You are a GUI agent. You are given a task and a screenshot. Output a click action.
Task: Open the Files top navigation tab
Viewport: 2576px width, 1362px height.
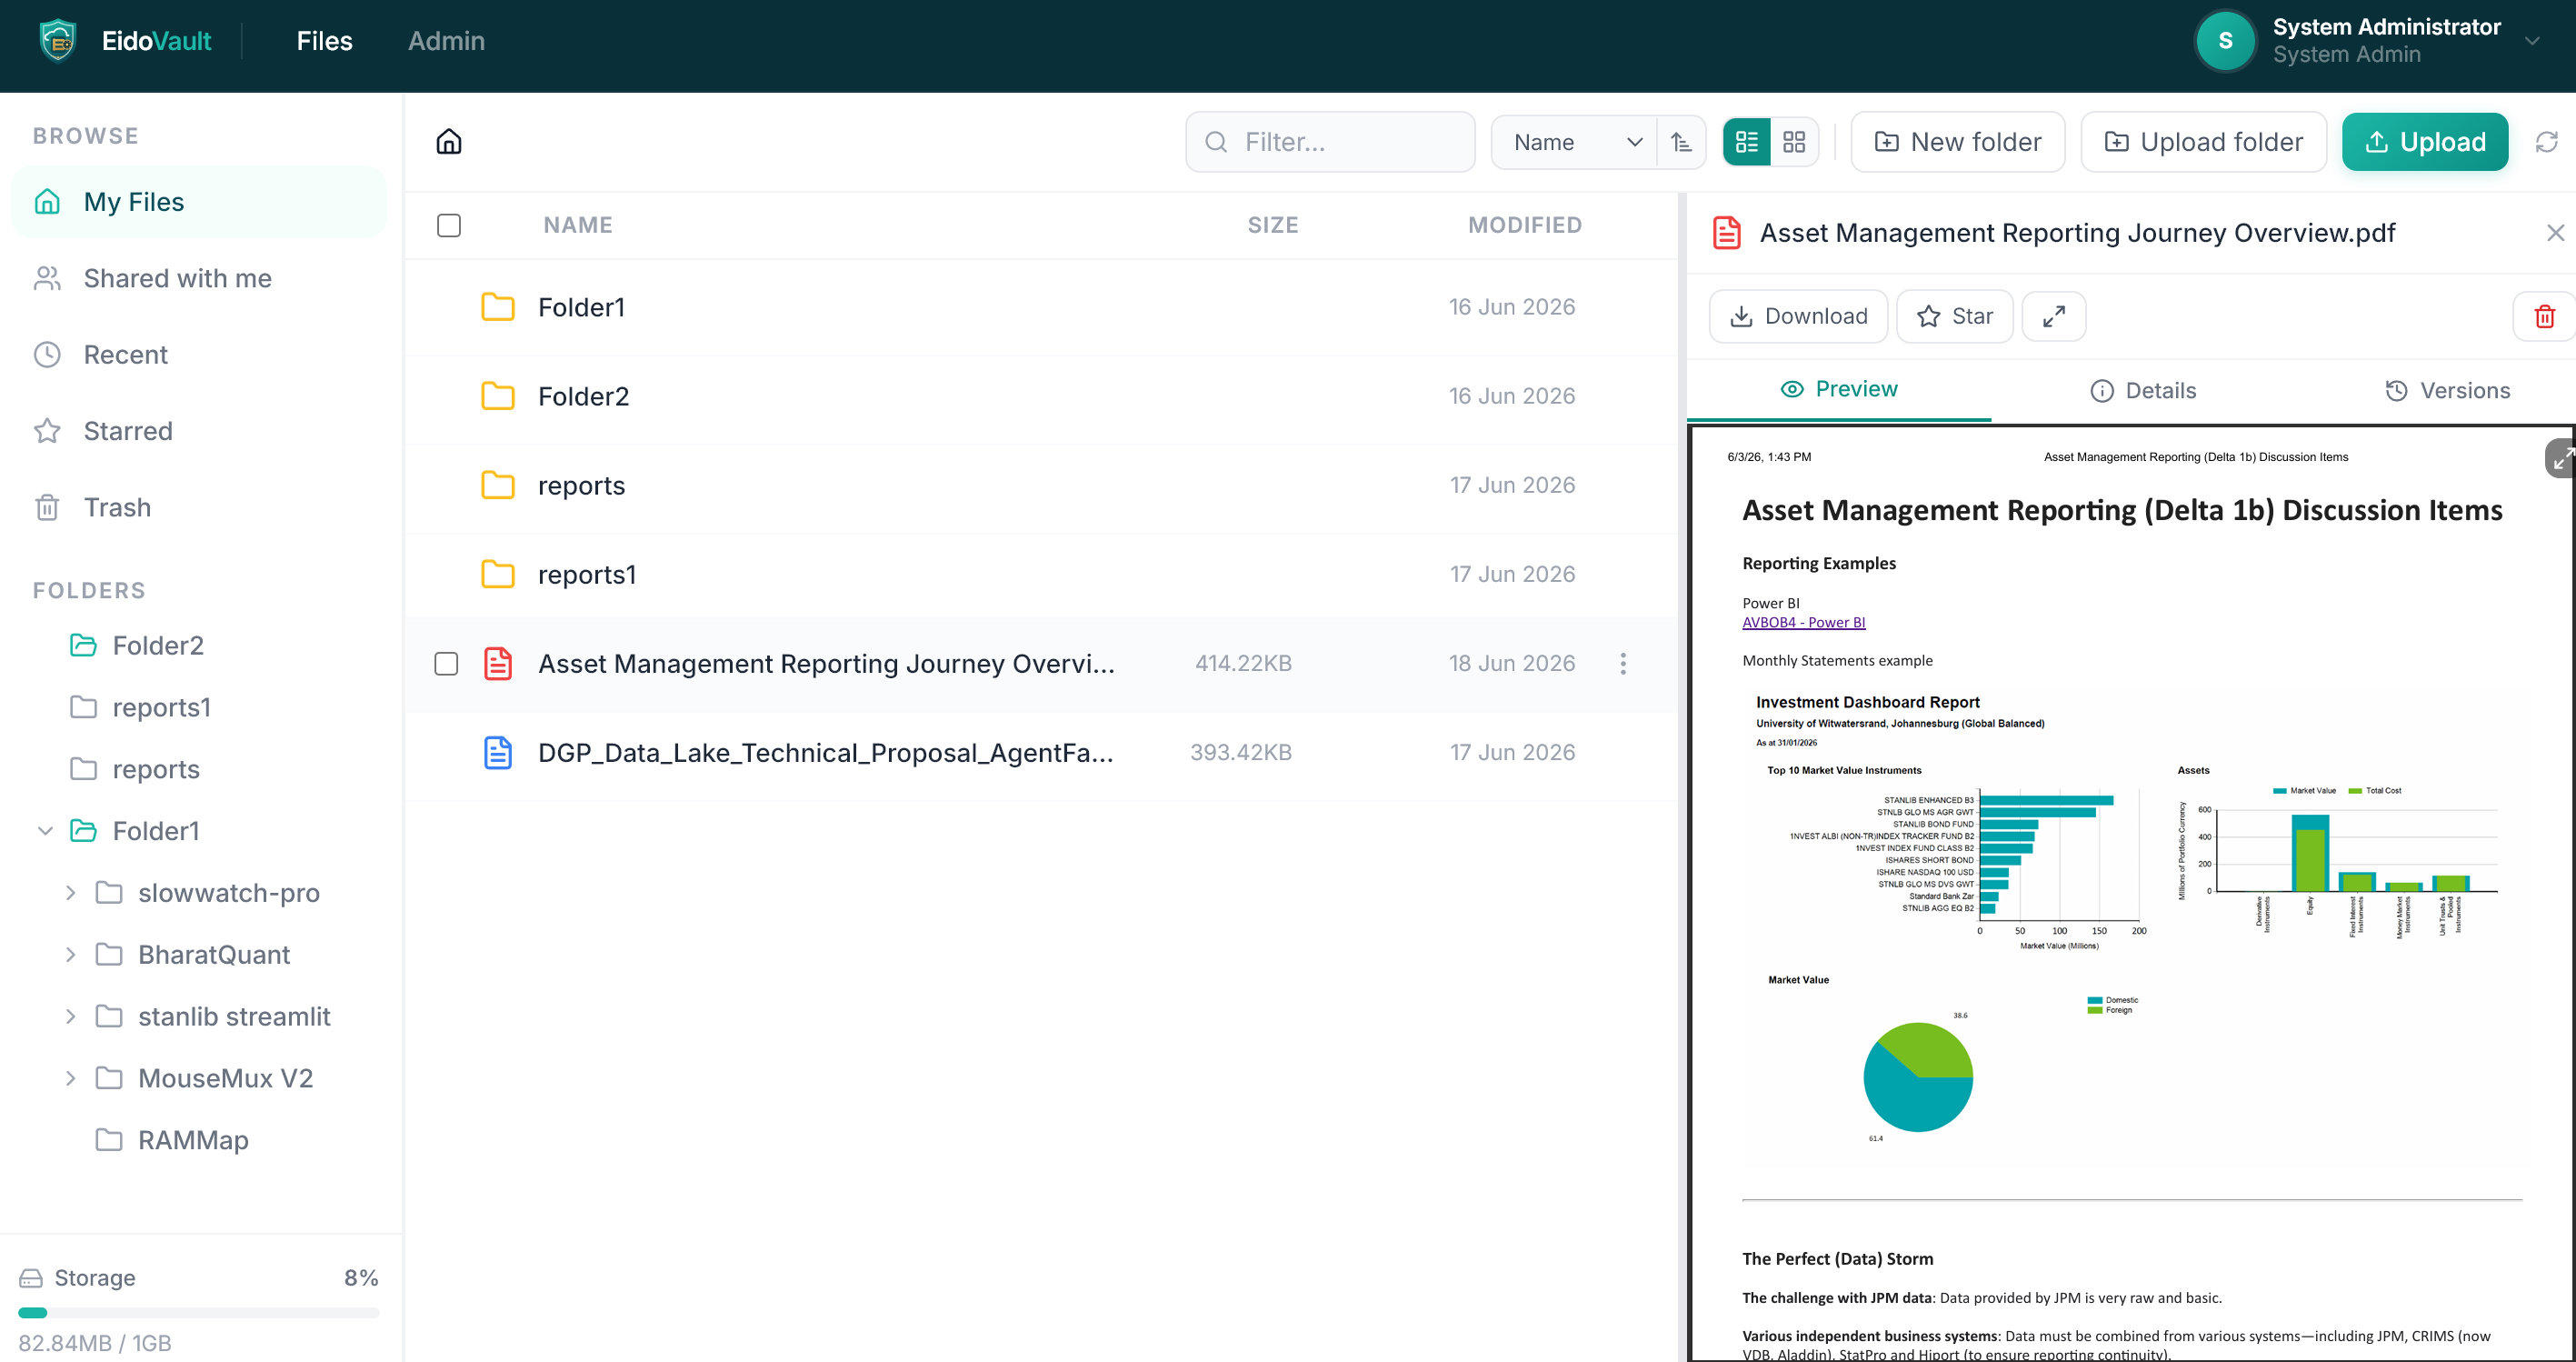(x=324, y=41)
